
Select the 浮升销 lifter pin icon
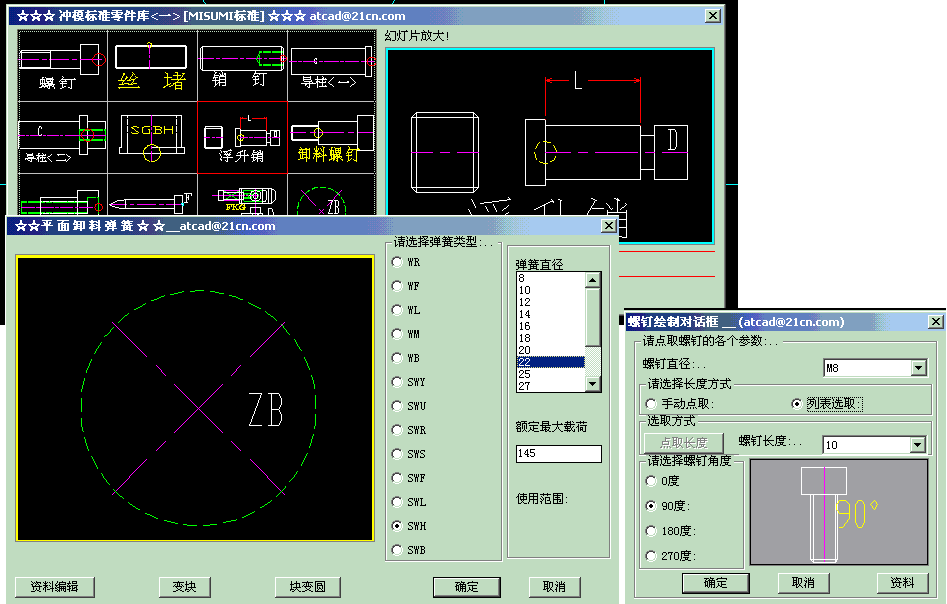point(242,136)
